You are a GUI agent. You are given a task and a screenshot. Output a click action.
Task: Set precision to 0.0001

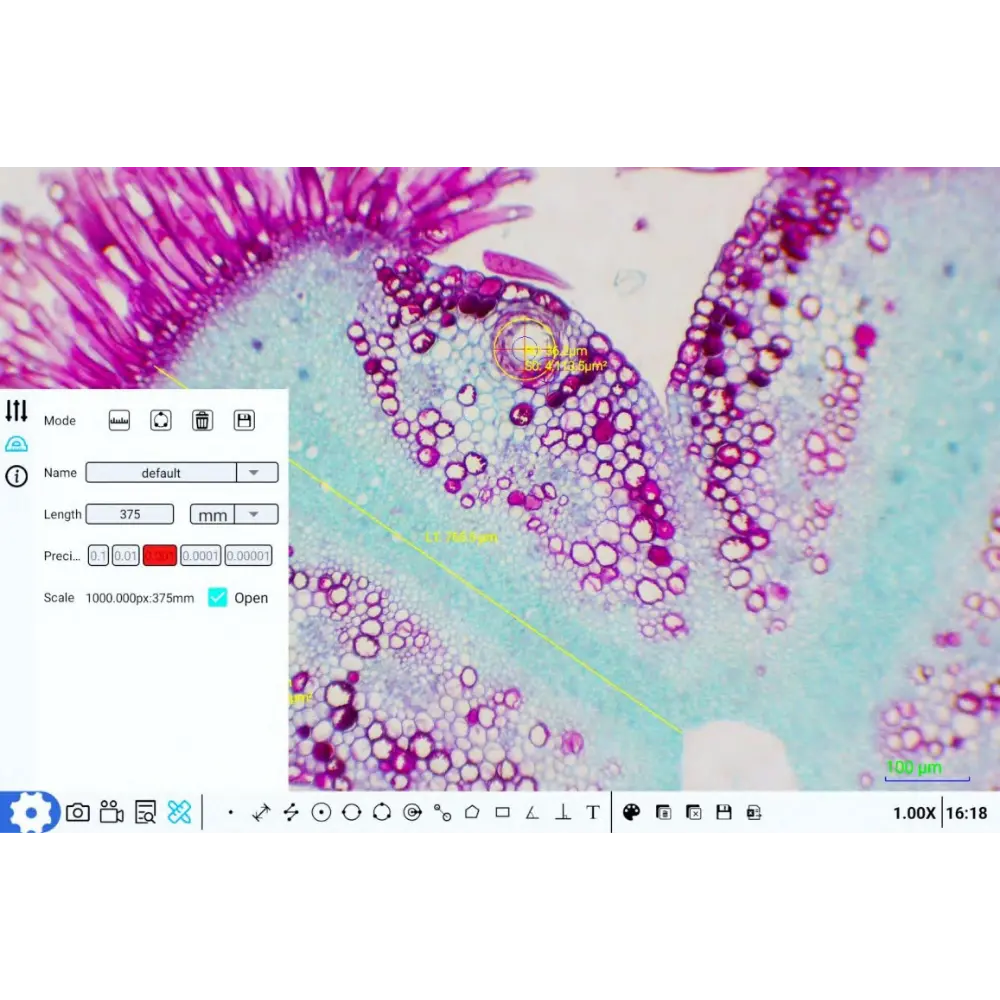click(x=200, y=556)
